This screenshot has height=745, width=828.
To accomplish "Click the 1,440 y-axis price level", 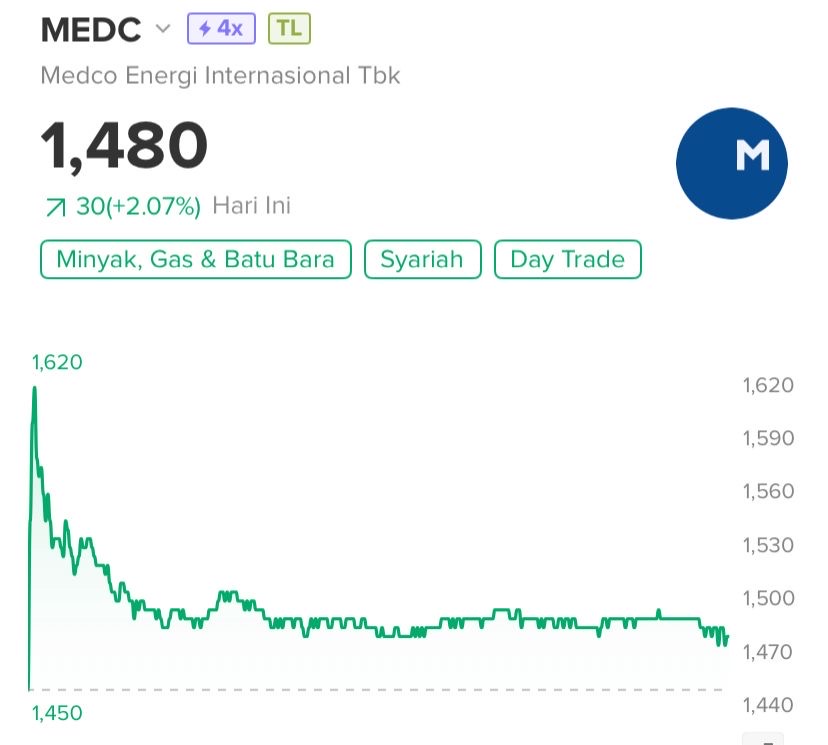I will point(768,705).
